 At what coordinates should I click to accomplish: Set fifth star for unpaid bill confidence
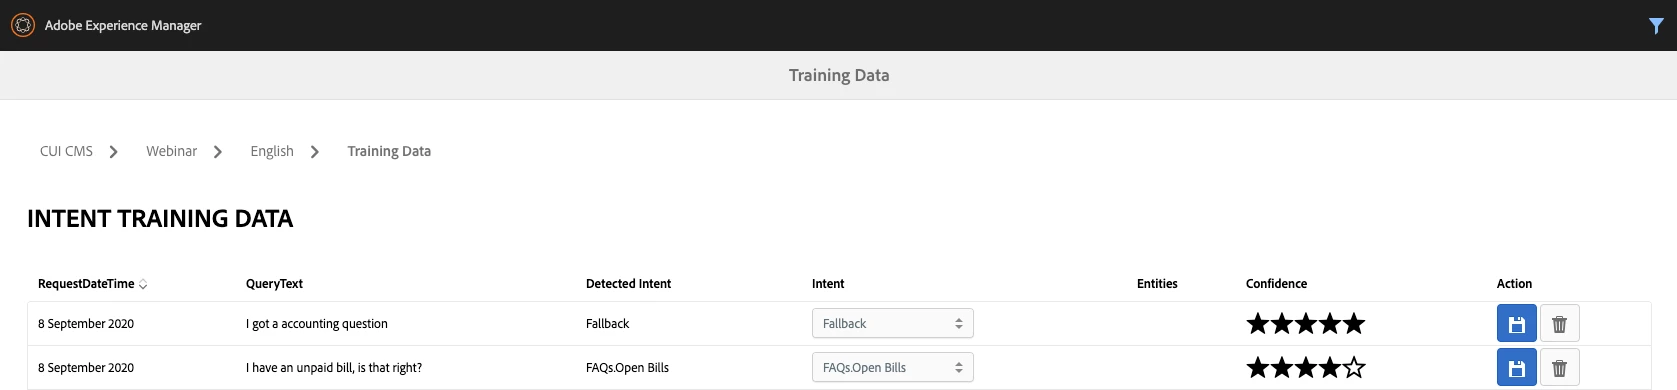pyautogui.click(x=1354, y=367)
